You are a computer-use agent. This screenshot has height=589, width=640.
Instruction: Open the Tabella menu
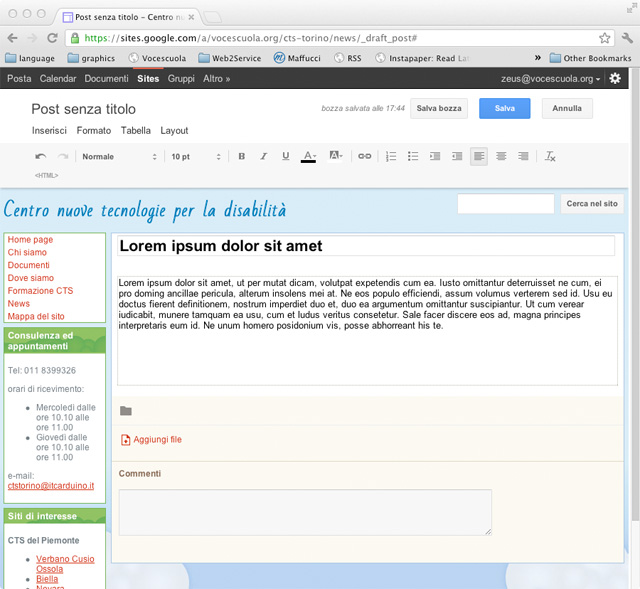pos(136,131)
